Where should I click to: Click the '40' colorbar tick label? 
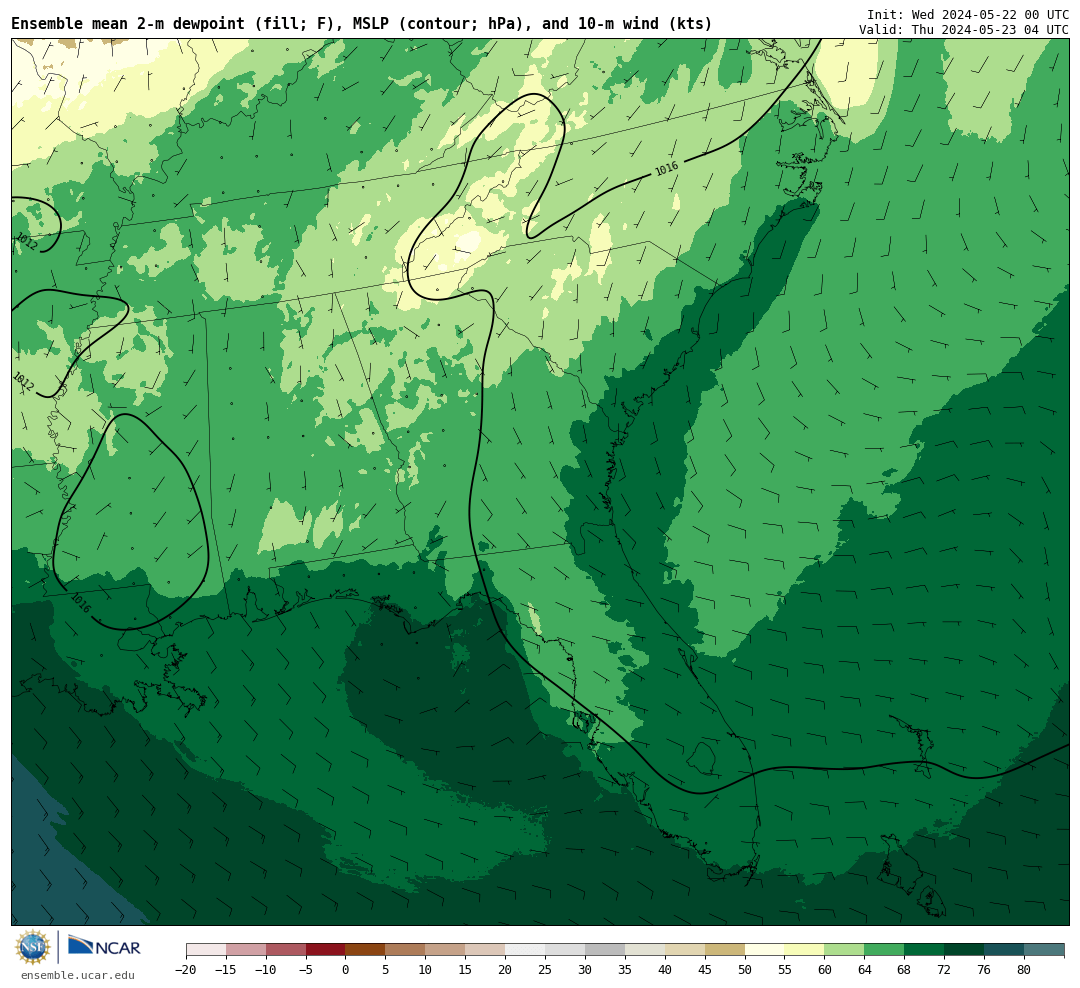(665, 970)
